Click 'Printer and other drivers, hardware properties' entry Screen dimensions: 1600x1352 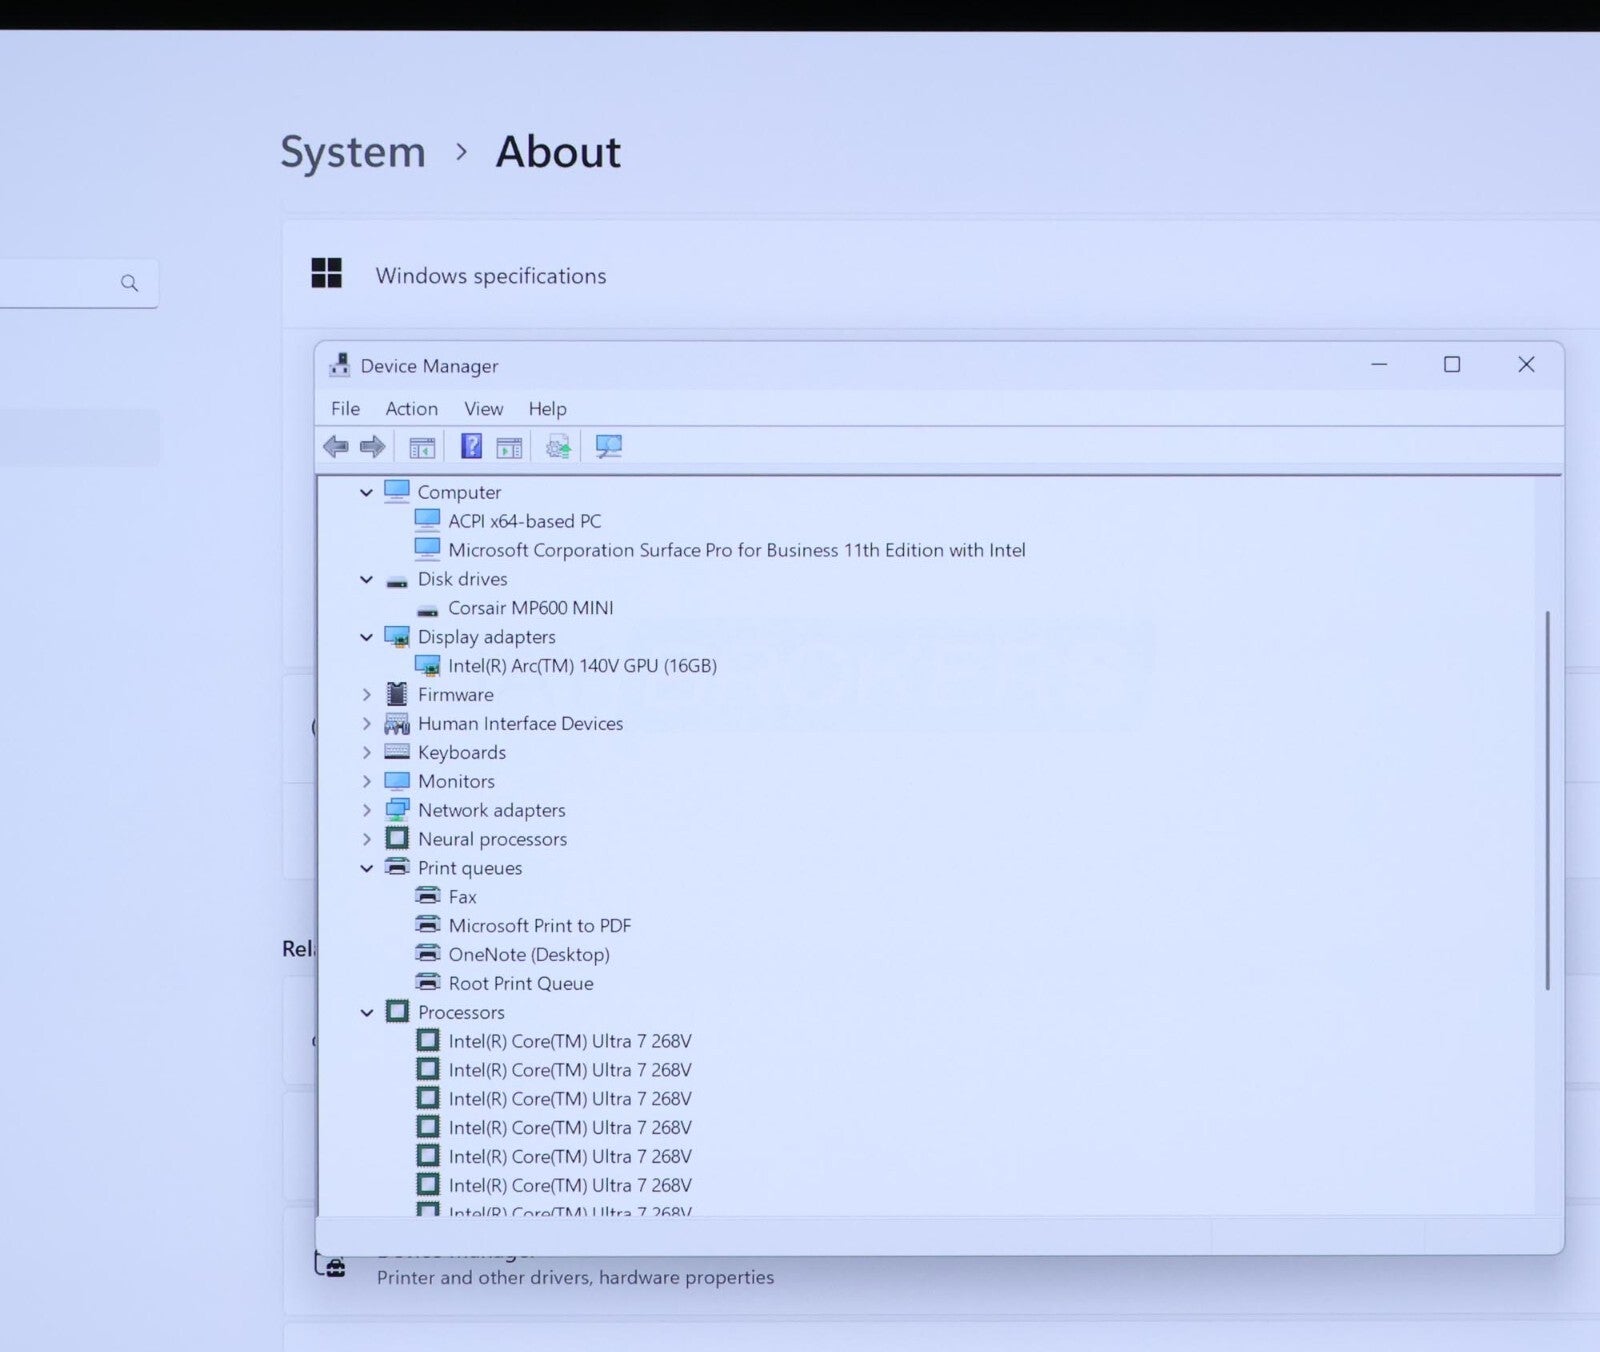click(x=575, y=1277)
